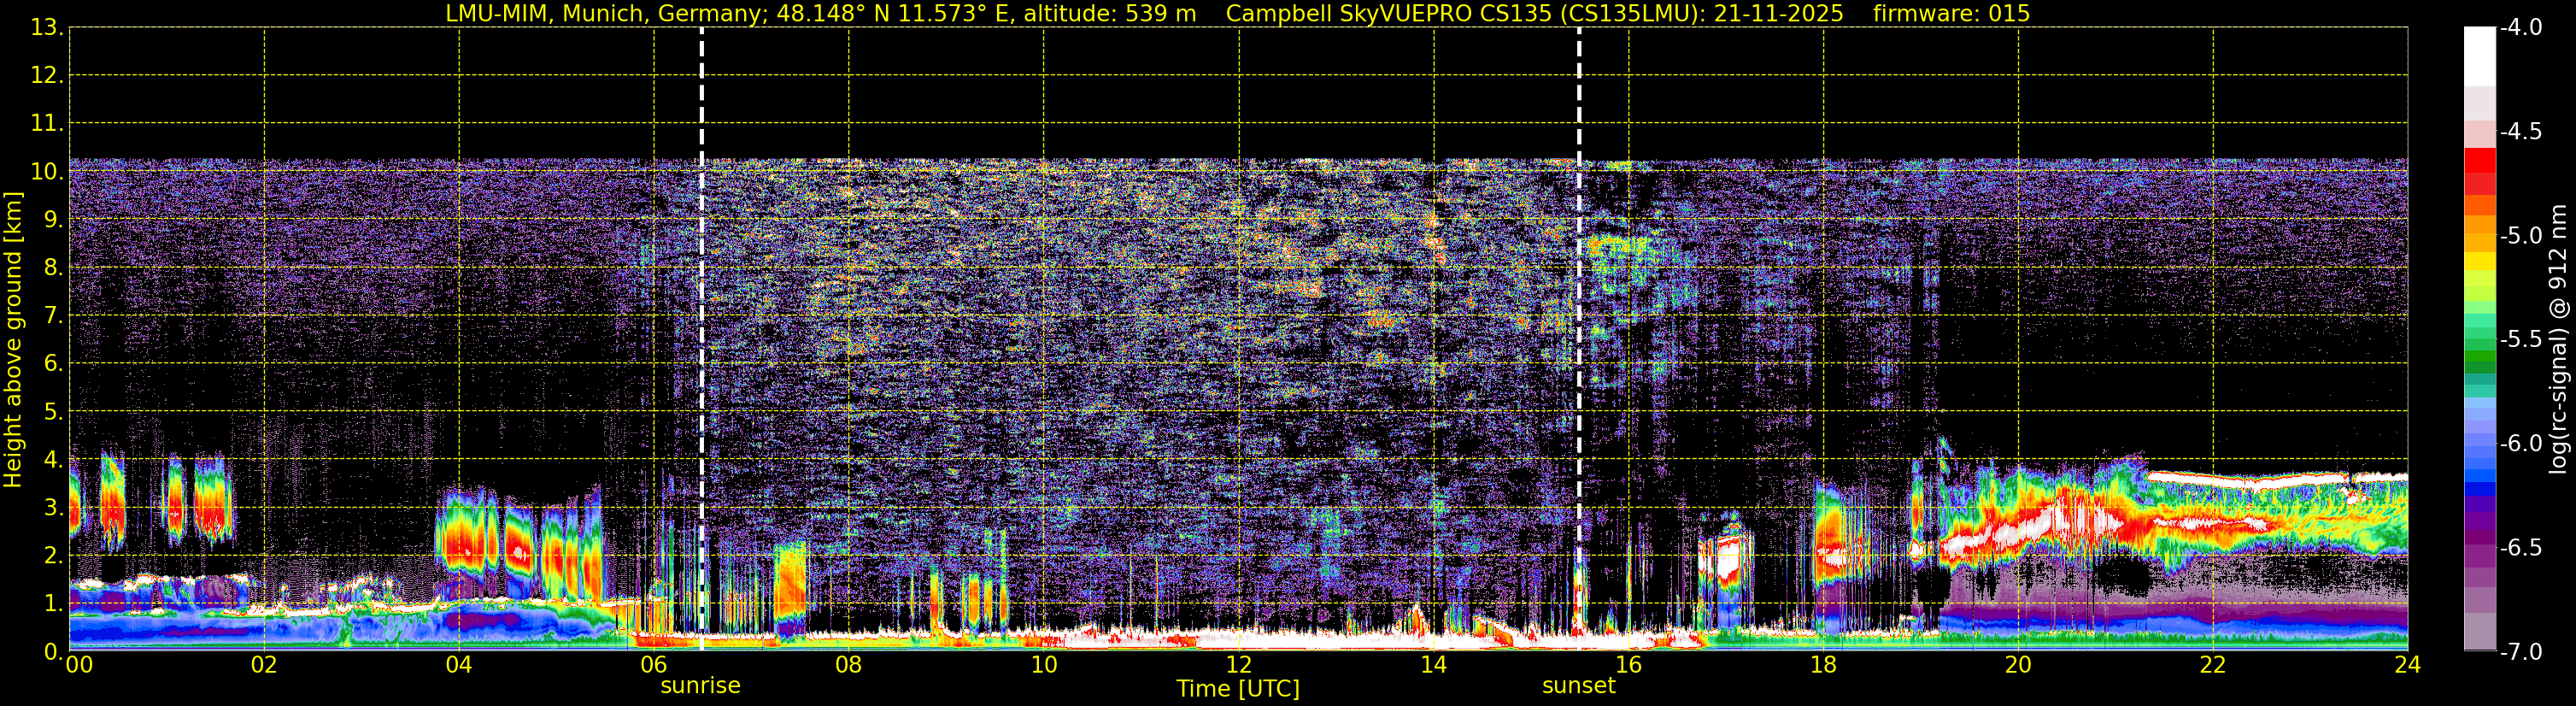
Task: Click the '-5.0' colorbar tick label
Action: point(2521,236)
